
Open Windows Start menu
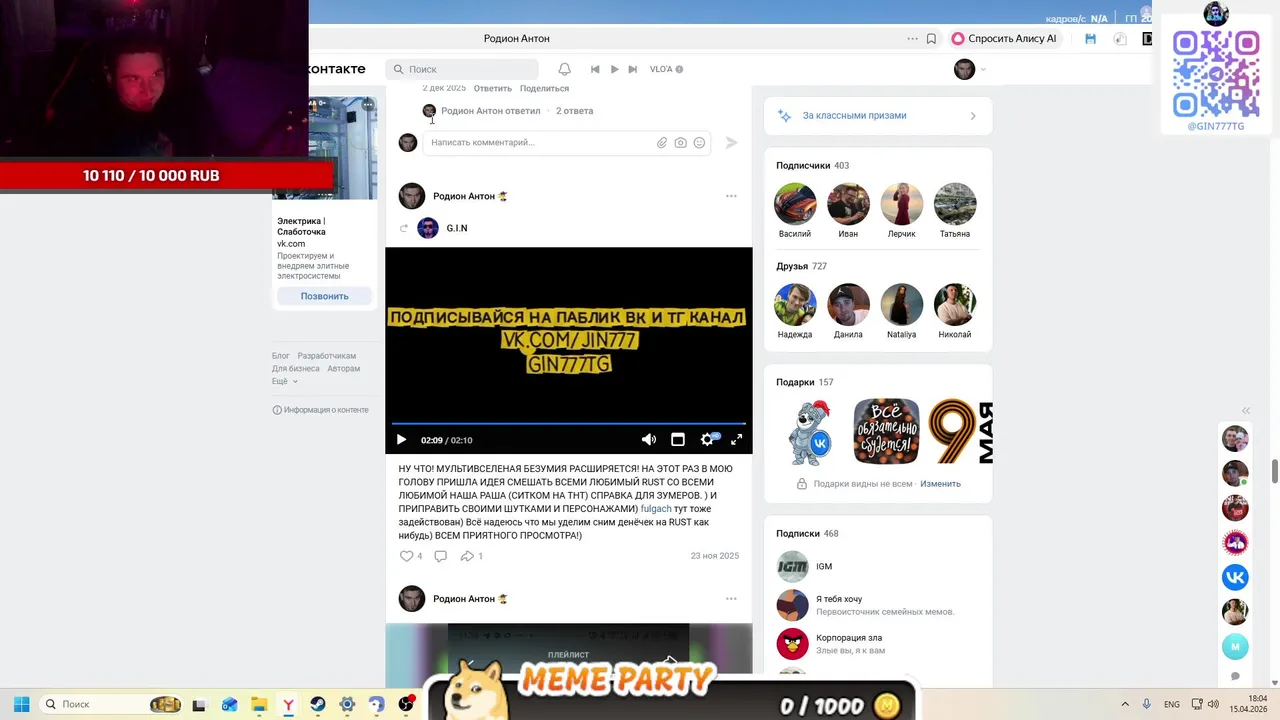[x=21, y=704]
